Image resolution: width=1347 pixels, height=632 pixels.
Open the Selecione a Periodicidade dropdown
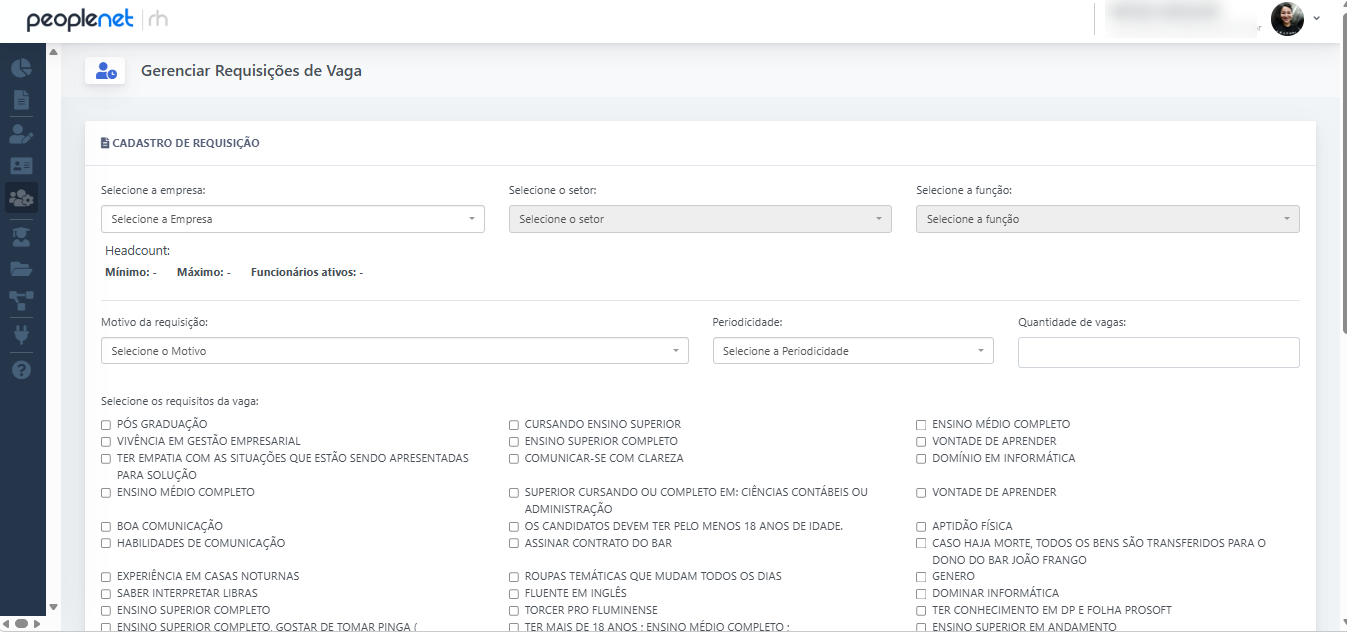(x=853, y=351)
